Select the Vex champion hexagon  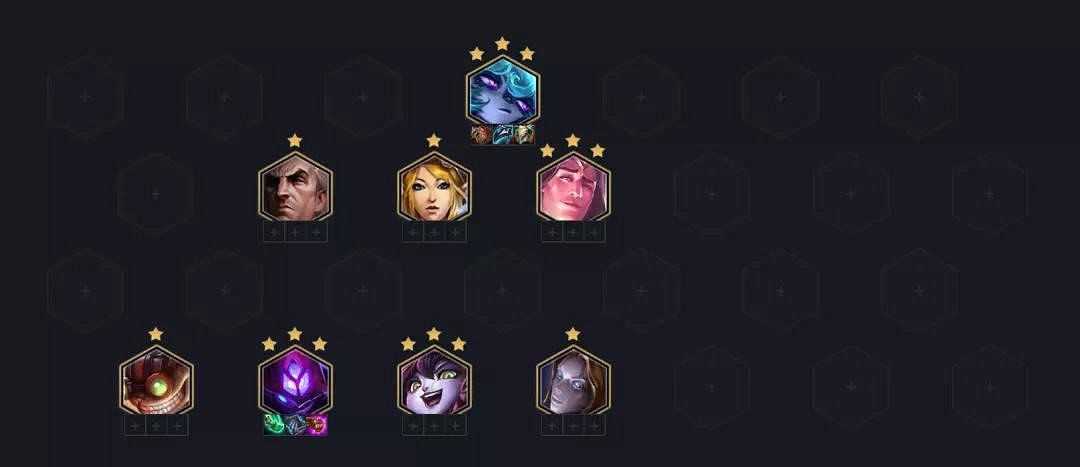tap(503, 91)
